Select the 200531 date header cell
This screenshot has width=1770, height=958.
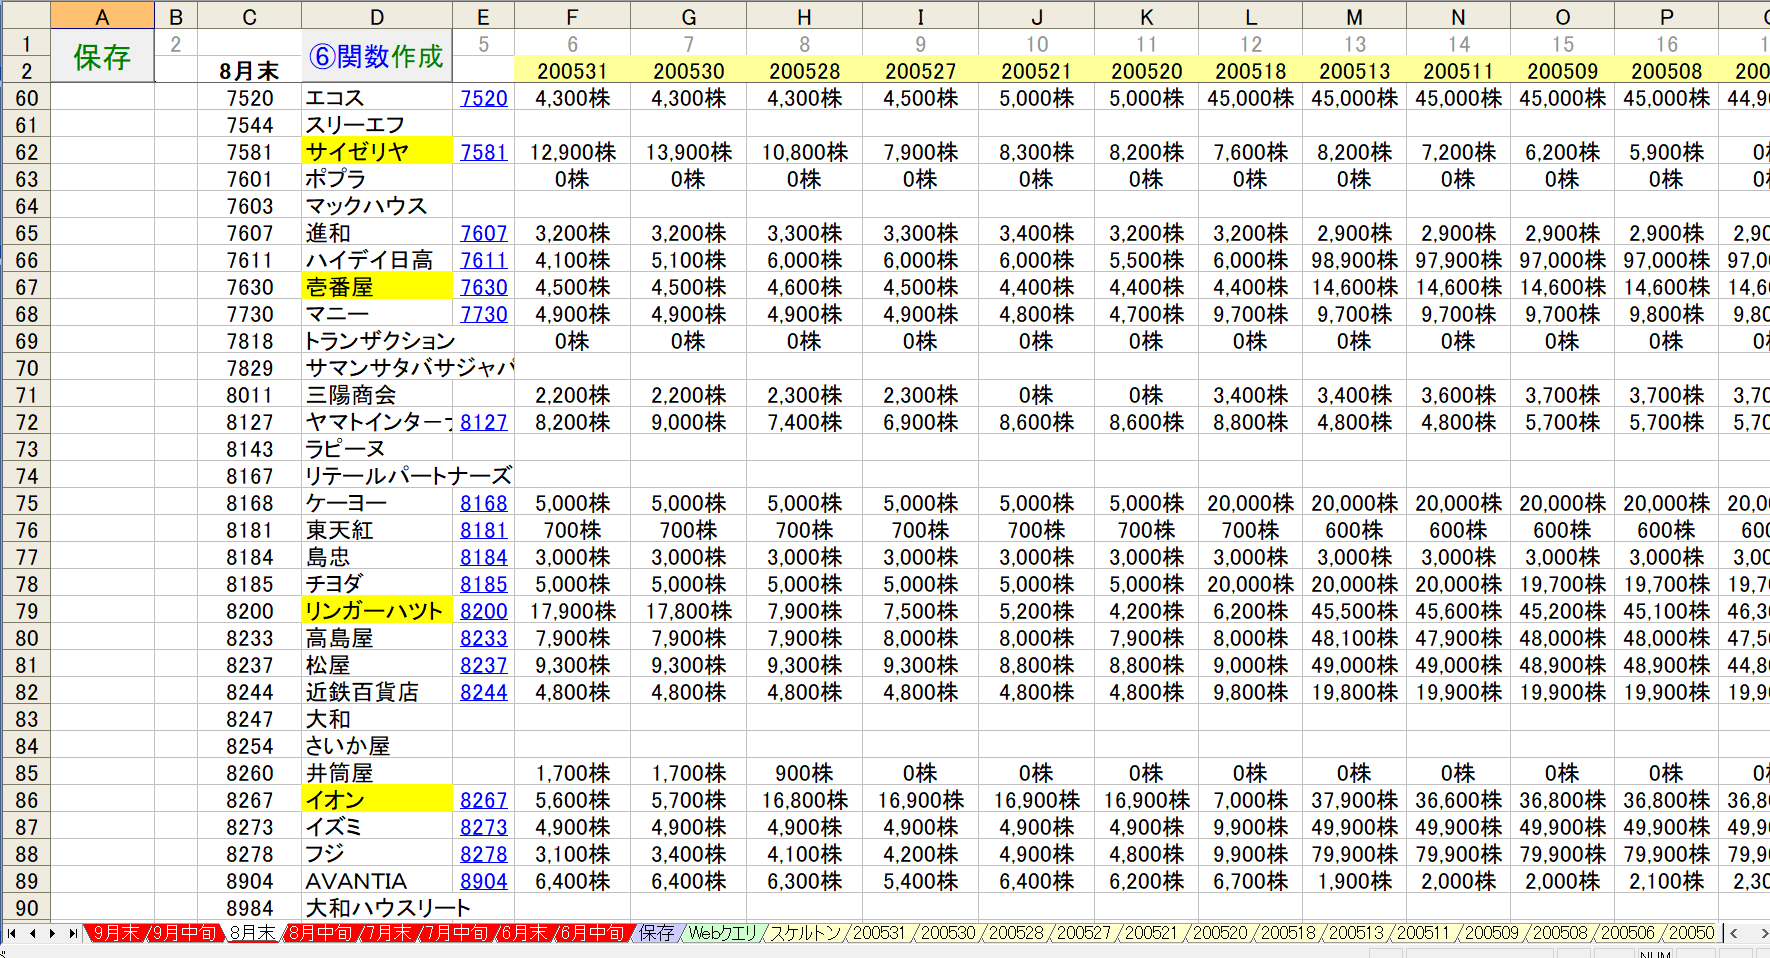coord(572,71)
